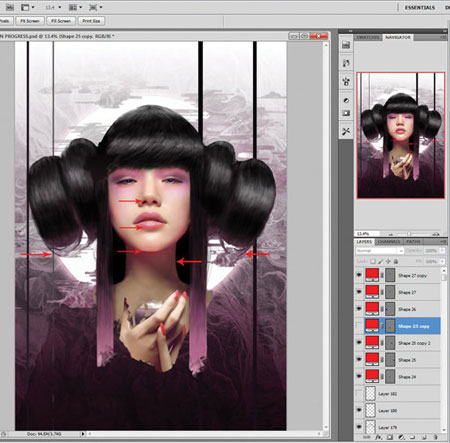Viewport: 450px width, 443px height.
Task: Open the Adjustments panel icon in dock
Action: click(346, 100)
